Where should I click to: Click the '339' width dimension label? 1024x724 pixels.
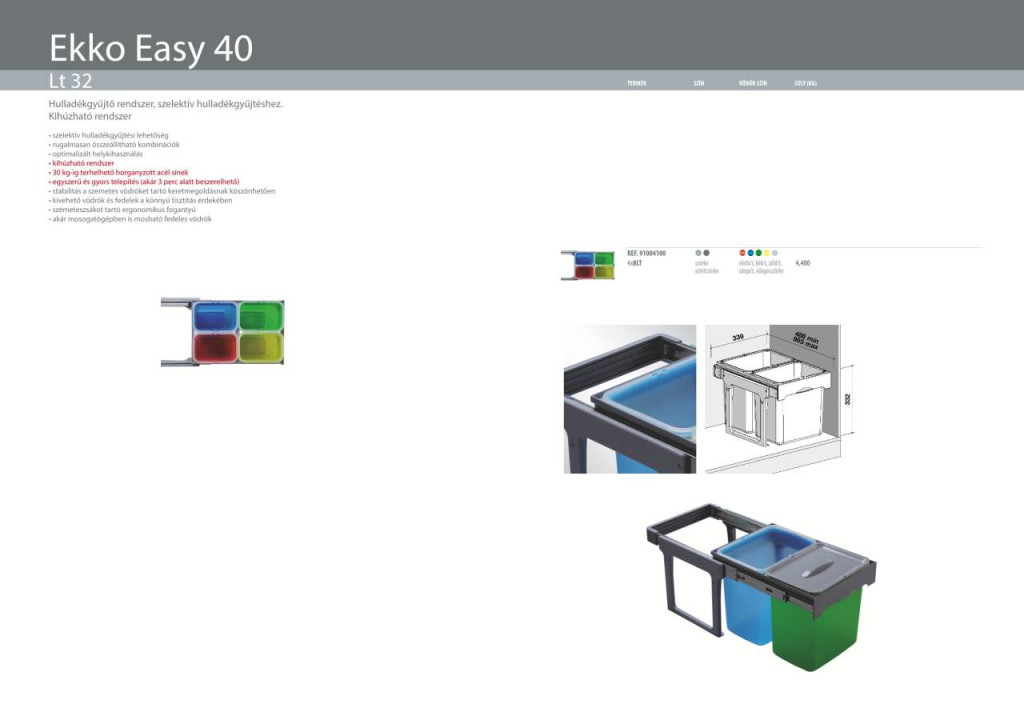point(738,337)
